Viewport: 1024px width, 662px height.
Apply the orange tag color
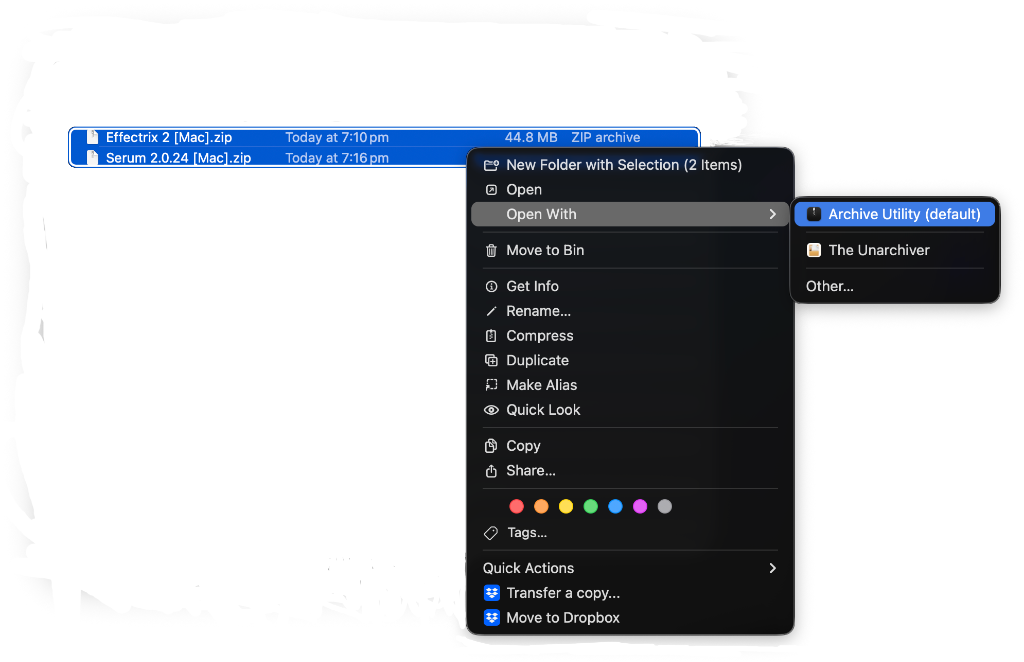click(x=541, y=507)
